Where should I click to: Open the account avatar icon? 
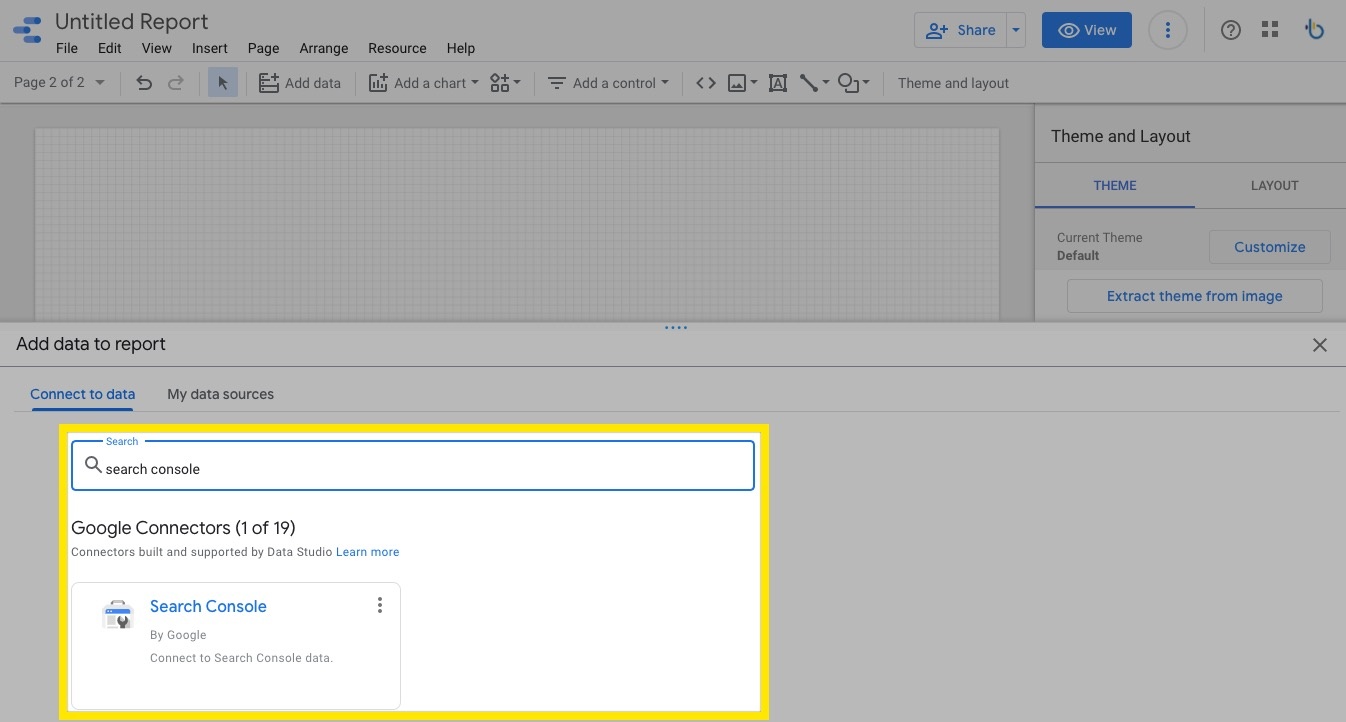1315,30
